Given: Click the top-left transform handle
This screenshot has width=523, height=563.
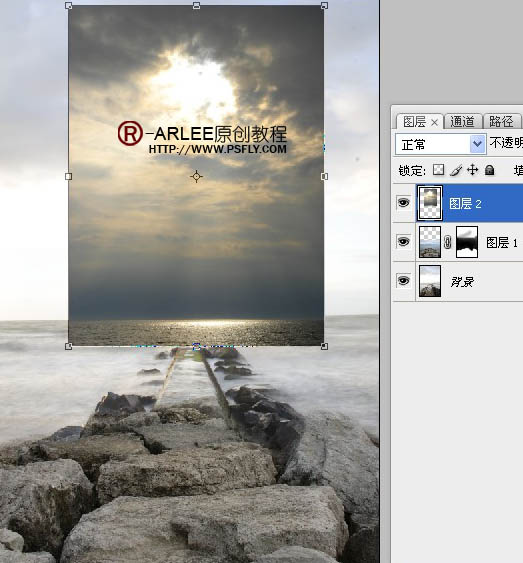Looking at the screenshot, I should tap(69, 6).
